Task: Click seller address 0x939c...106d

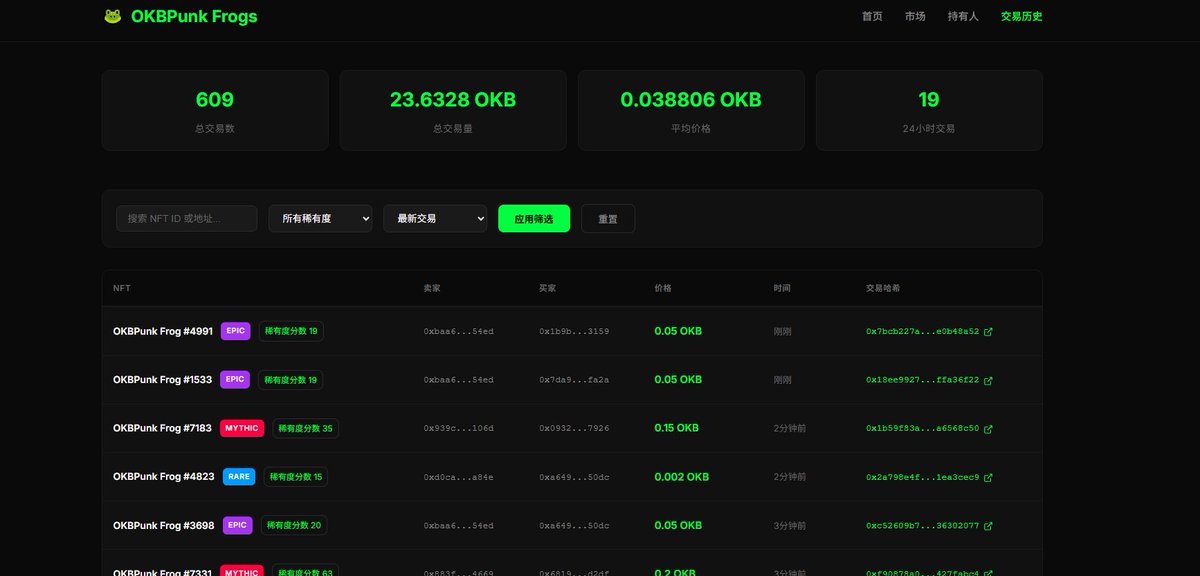Action: pos(458,428)
